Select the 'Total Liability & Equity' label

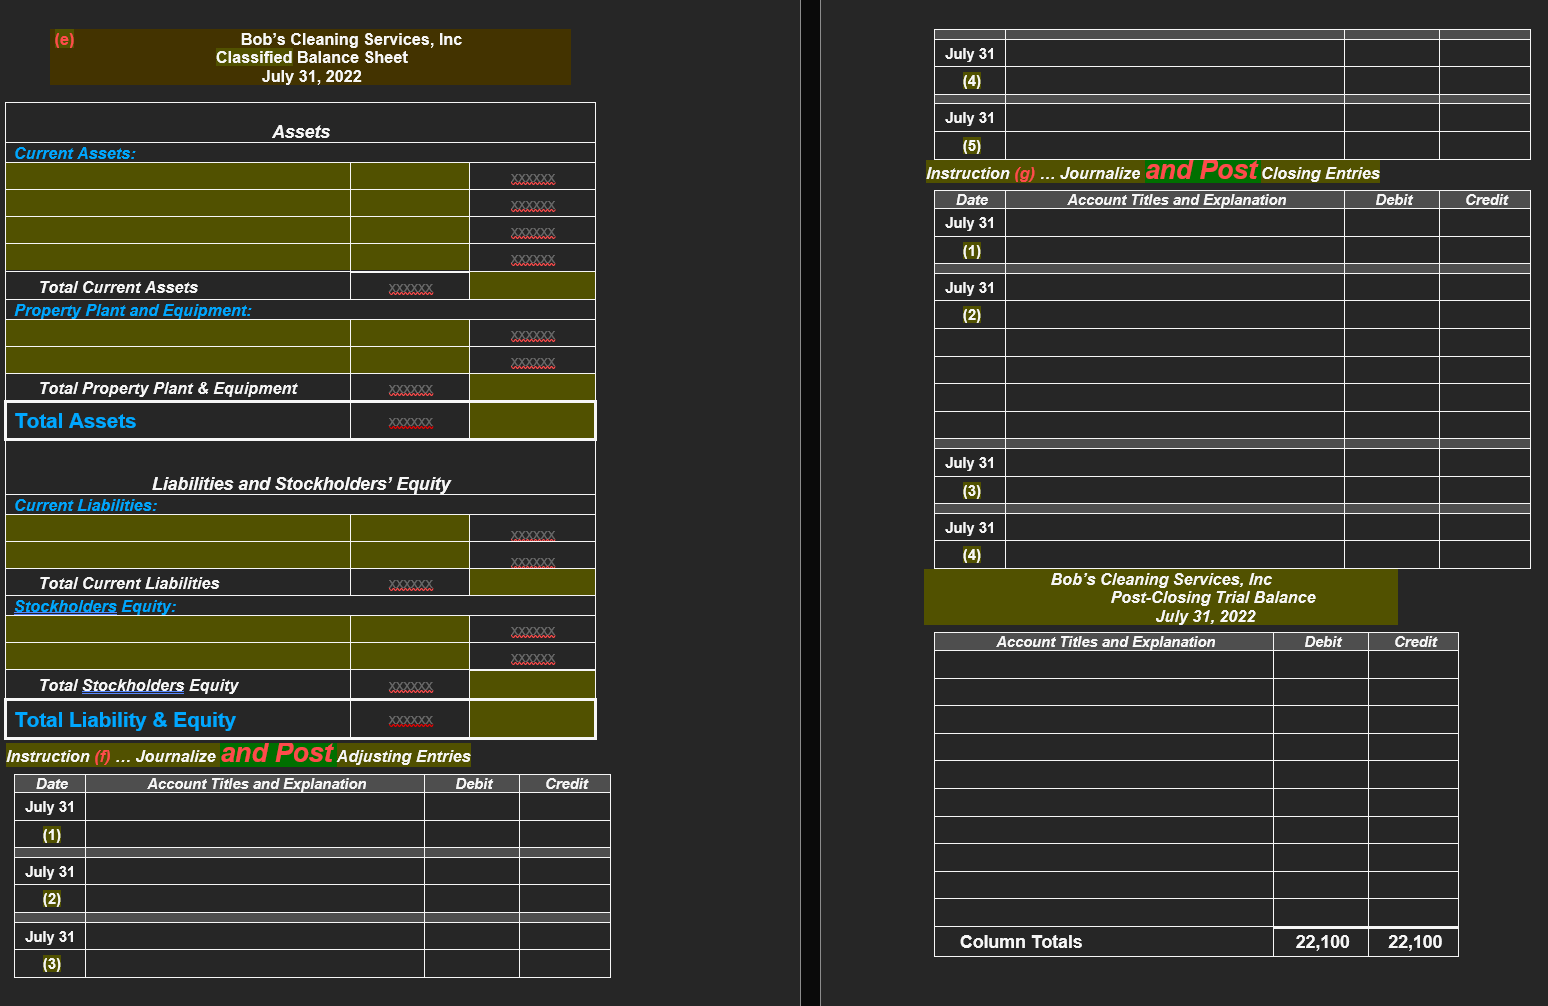tap(125, 720)
